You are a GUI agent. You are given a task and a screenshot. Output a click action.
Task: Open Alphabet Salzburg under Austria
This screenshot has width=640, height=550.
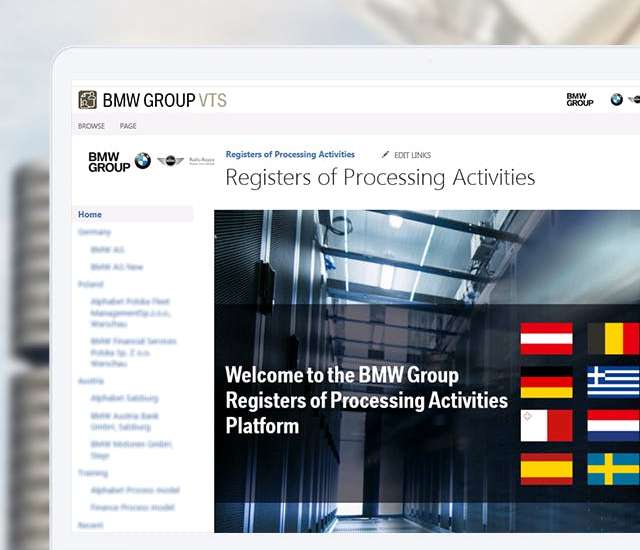124,398
